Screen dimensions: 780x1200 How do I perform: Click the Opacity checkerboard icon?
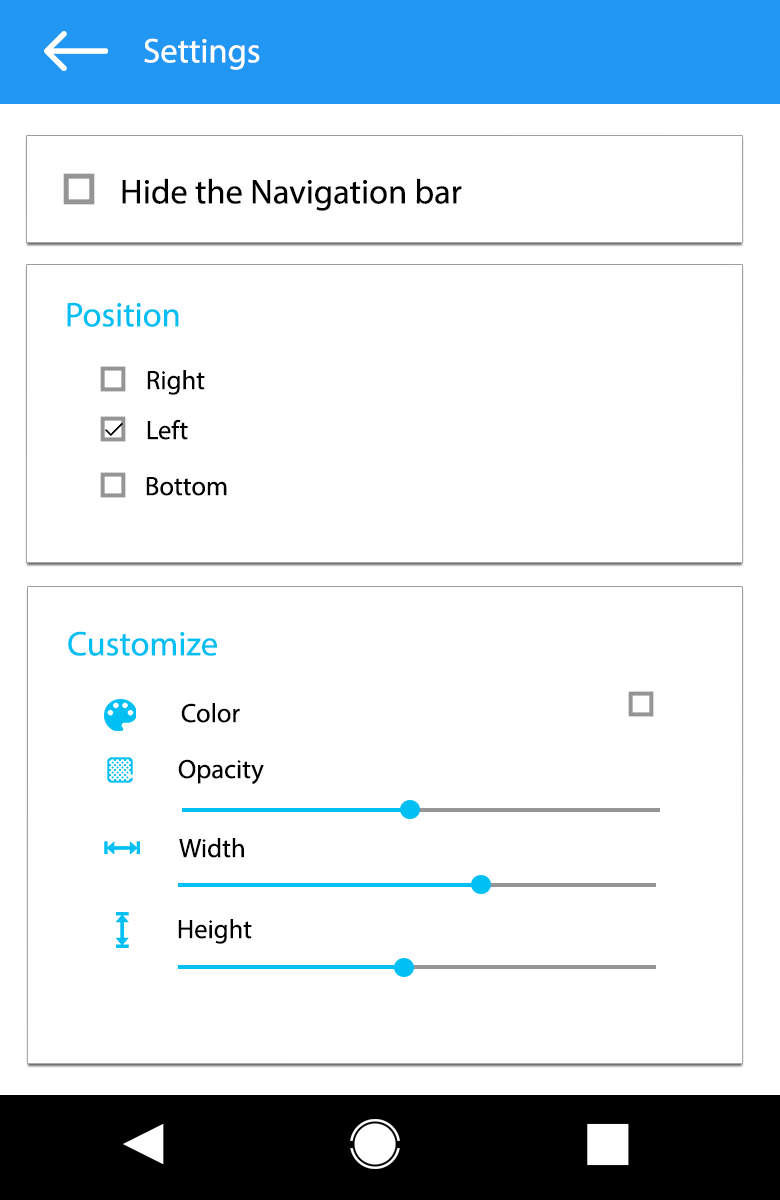point(120,770)
